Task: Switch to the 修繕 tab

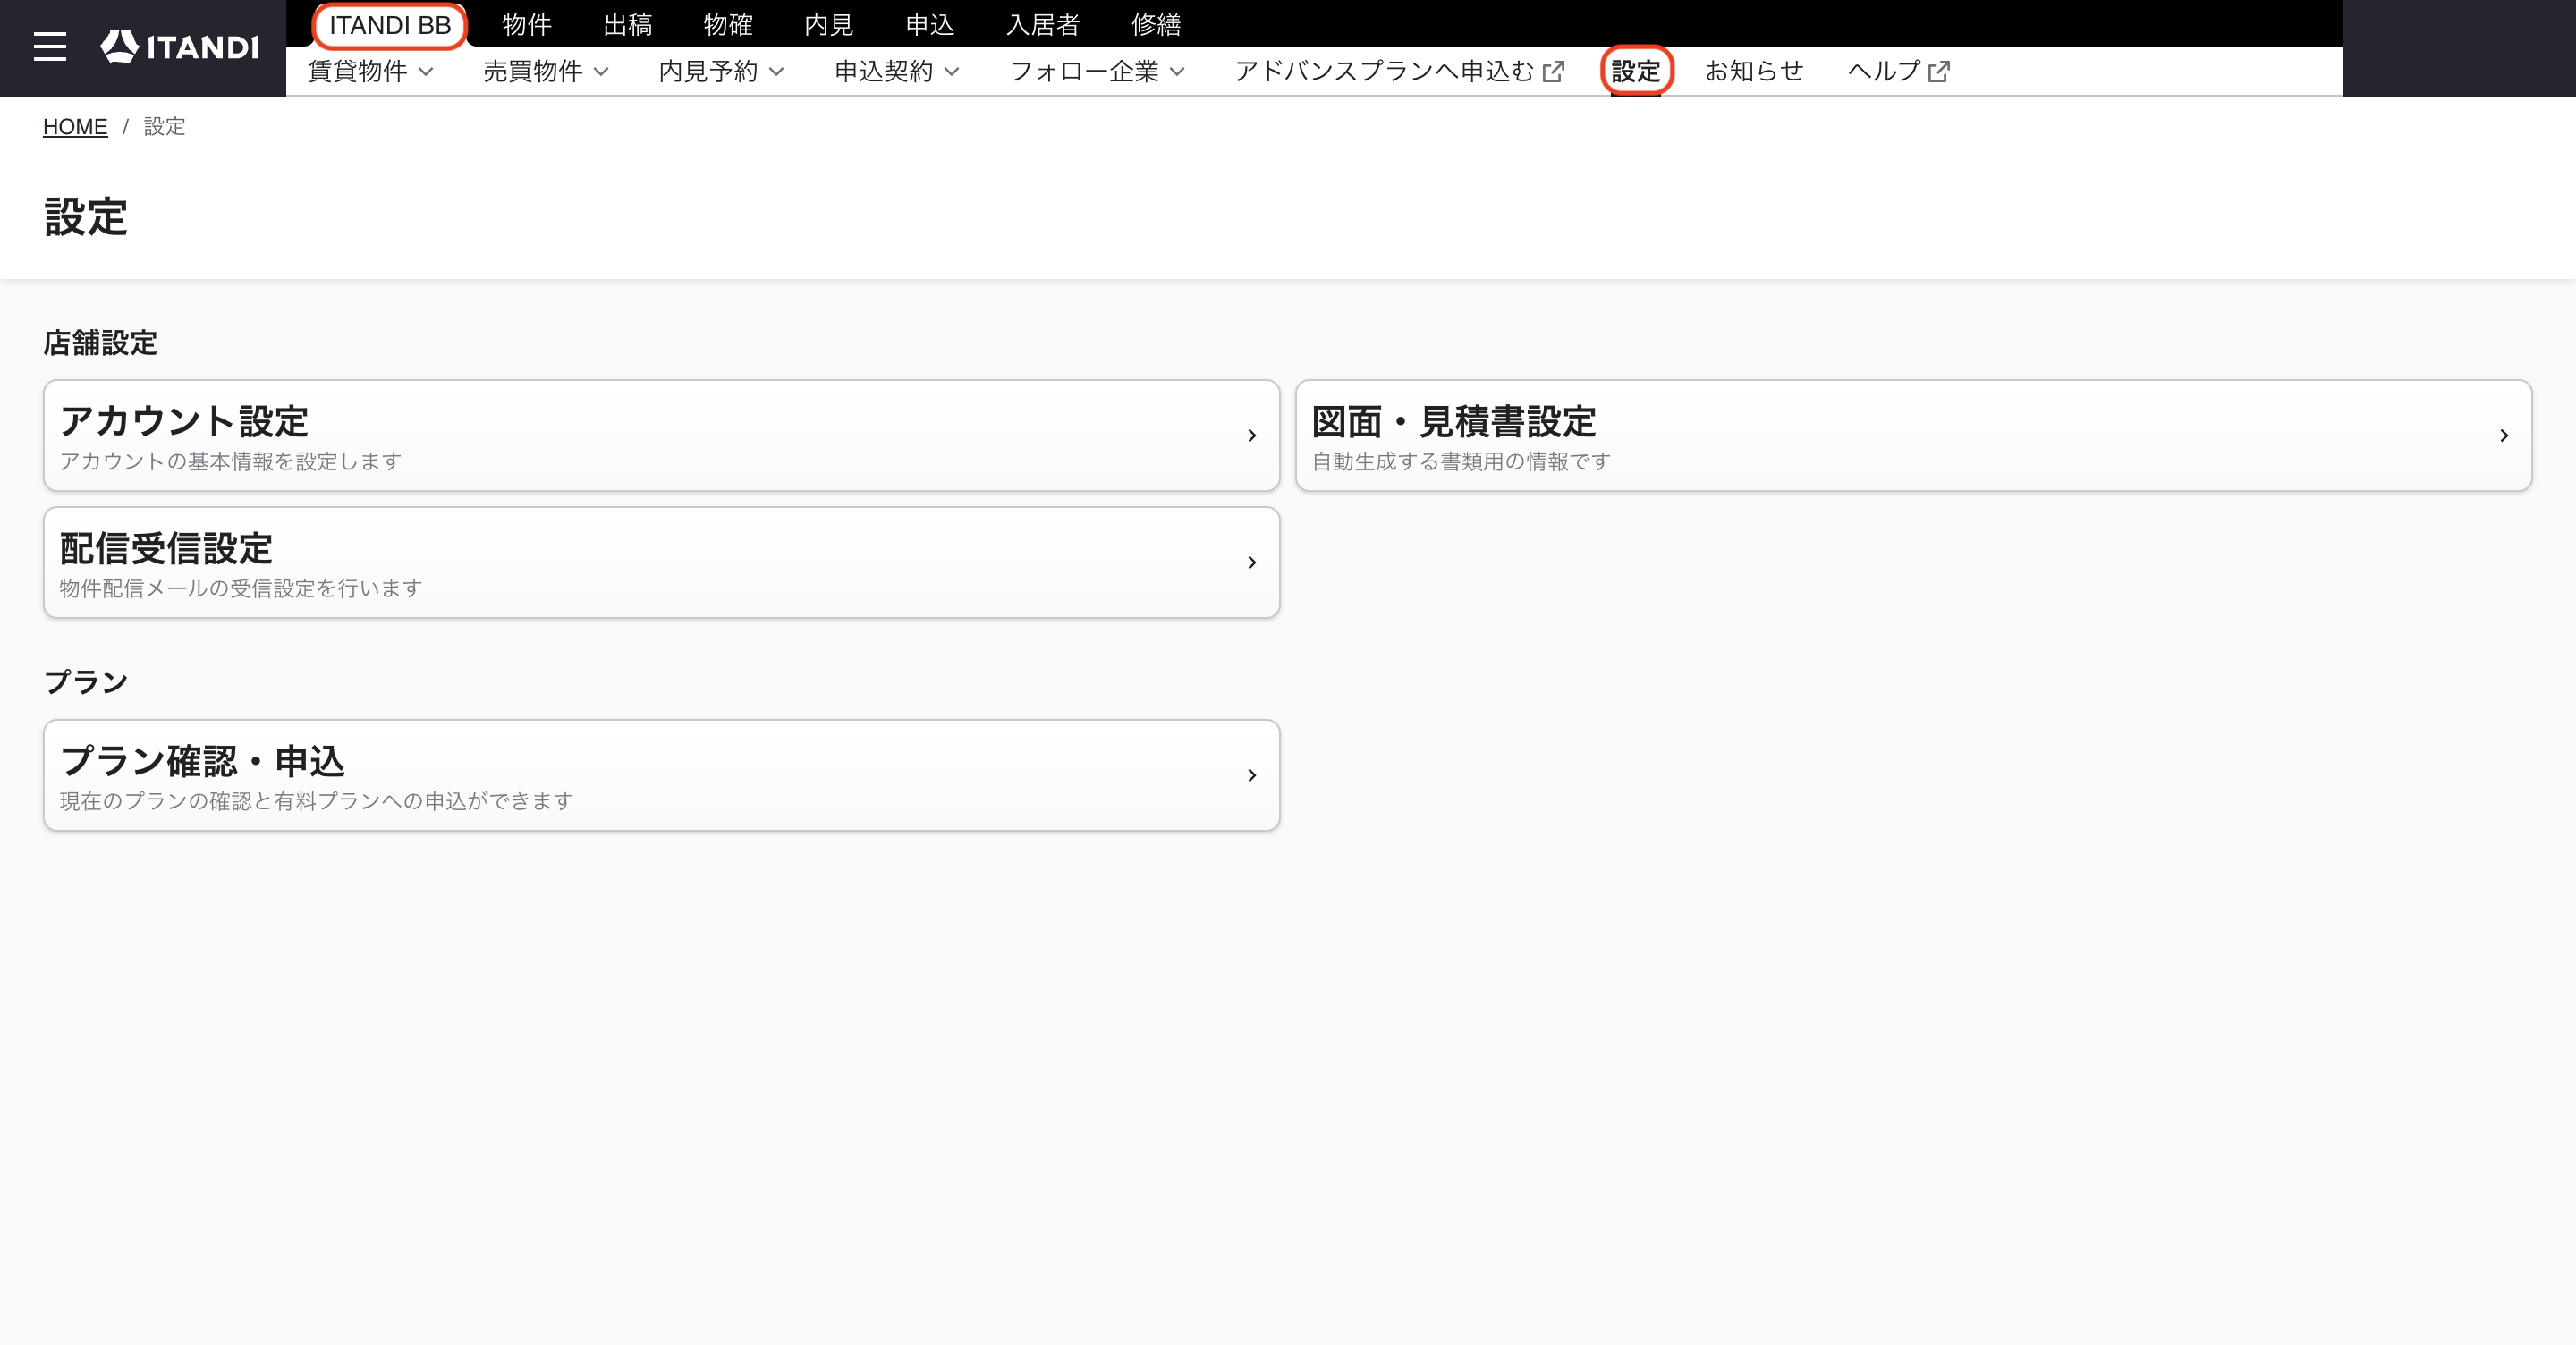Action: coord(1156,25)
